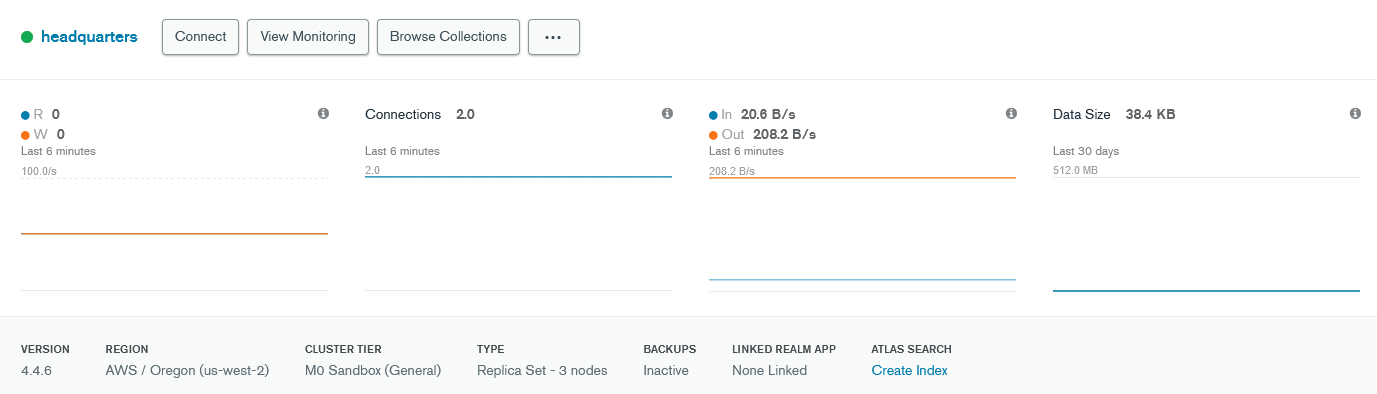Click the green status dot next to headquarters

click(x=27, y=37)
